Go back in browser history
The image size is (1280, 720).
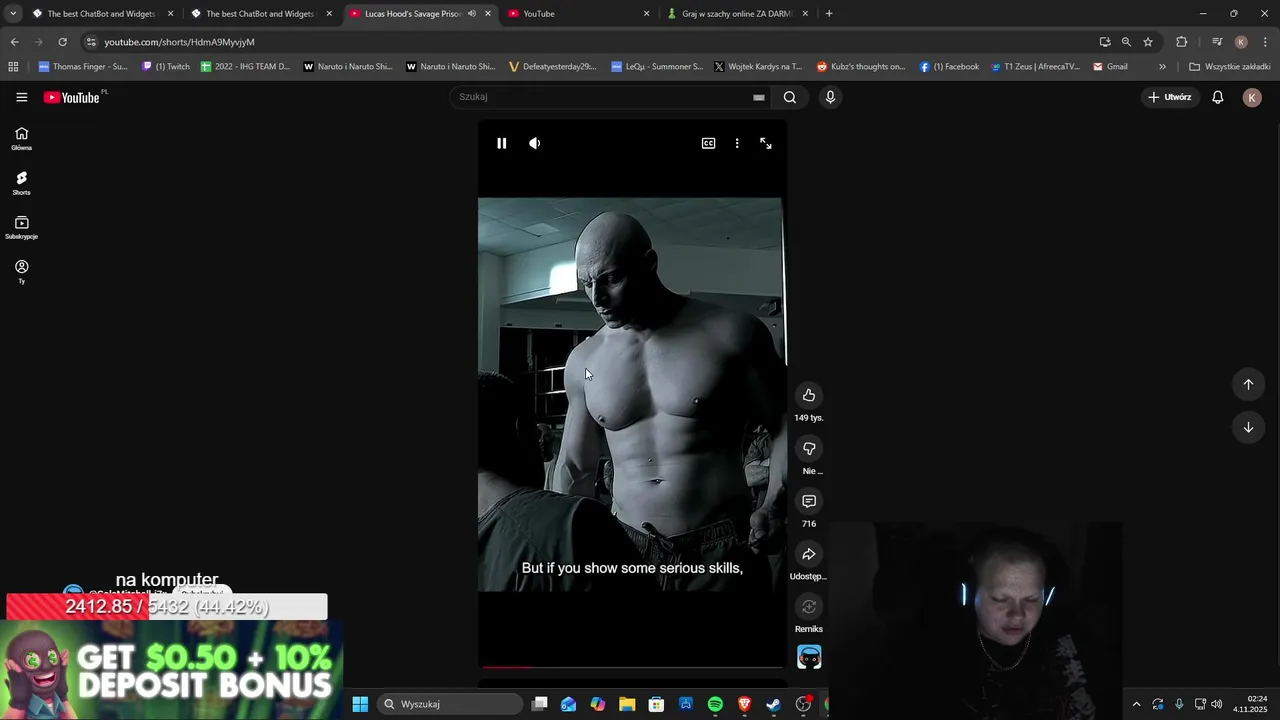(x=14, y=42)
